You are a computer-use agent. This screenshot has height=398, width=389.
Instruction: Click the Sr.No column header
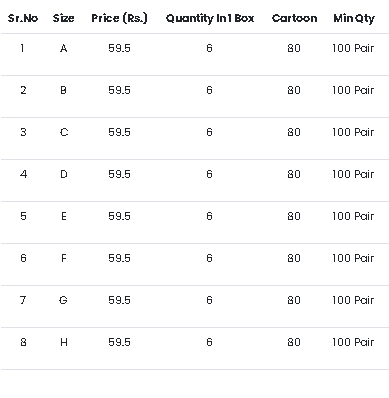[23, 18]
